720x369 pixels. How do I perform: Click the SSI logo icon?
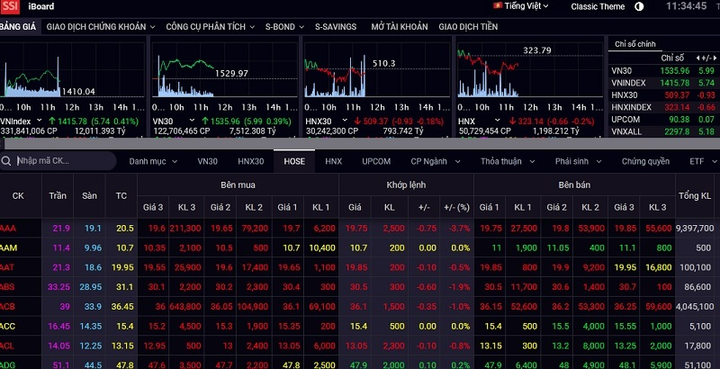(9, 6)
